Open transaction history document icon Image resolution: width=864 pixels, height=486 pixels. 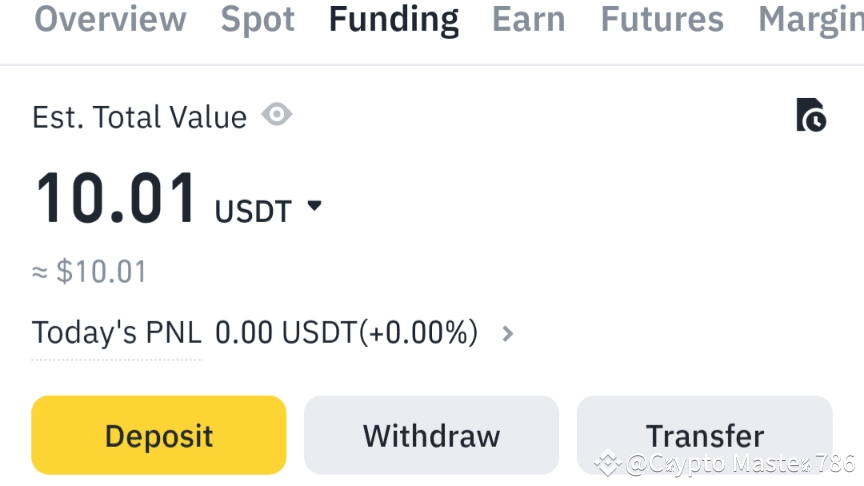click(811, 116)
